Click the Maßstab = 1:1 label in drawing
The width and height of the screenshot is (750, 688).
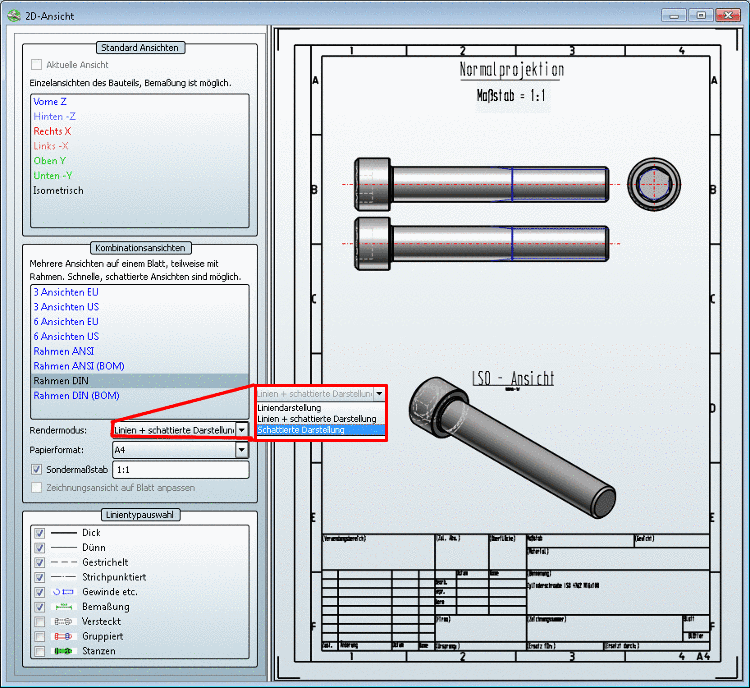[511, 96]
